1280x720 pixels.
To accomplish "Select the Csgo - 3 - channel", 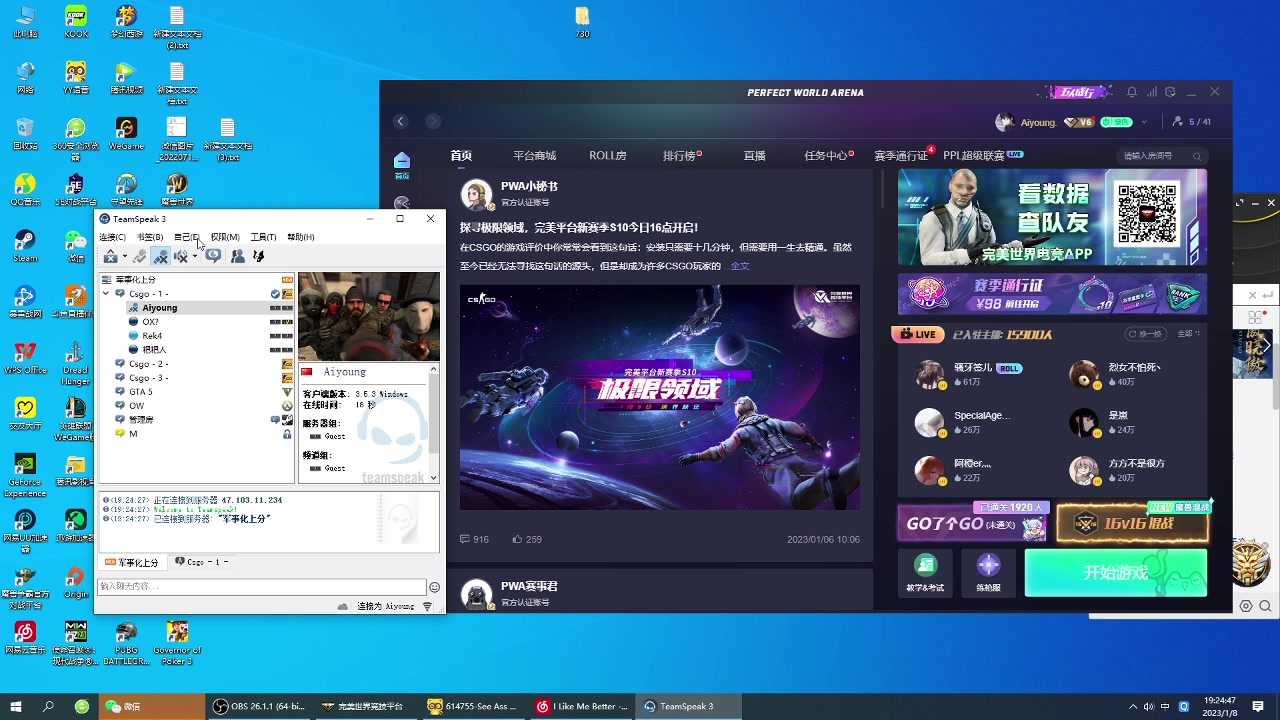I will pyautogui.click(x=148, y=378).
